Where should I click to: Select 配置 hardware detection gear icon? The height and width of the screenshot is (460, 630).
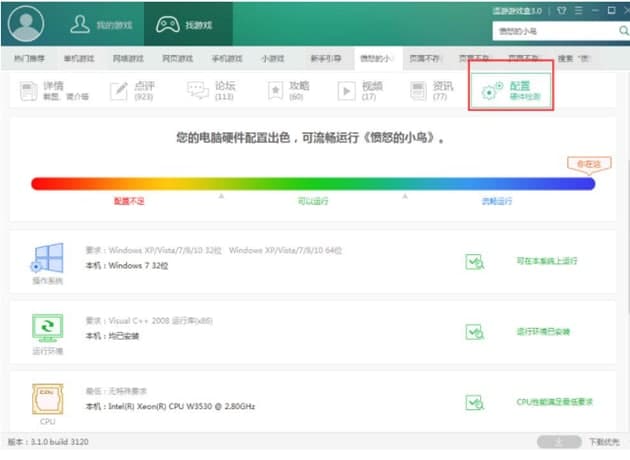[491, 91]
